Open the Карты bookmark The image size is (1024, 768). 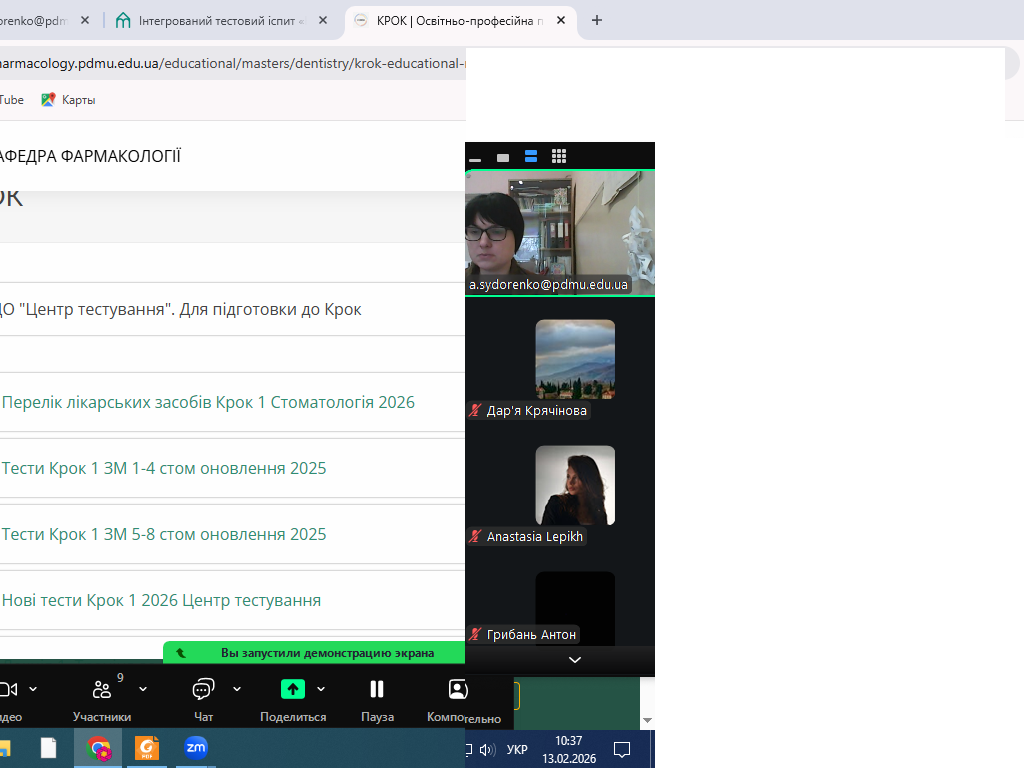pyautogui.click(x=68, y=100)
